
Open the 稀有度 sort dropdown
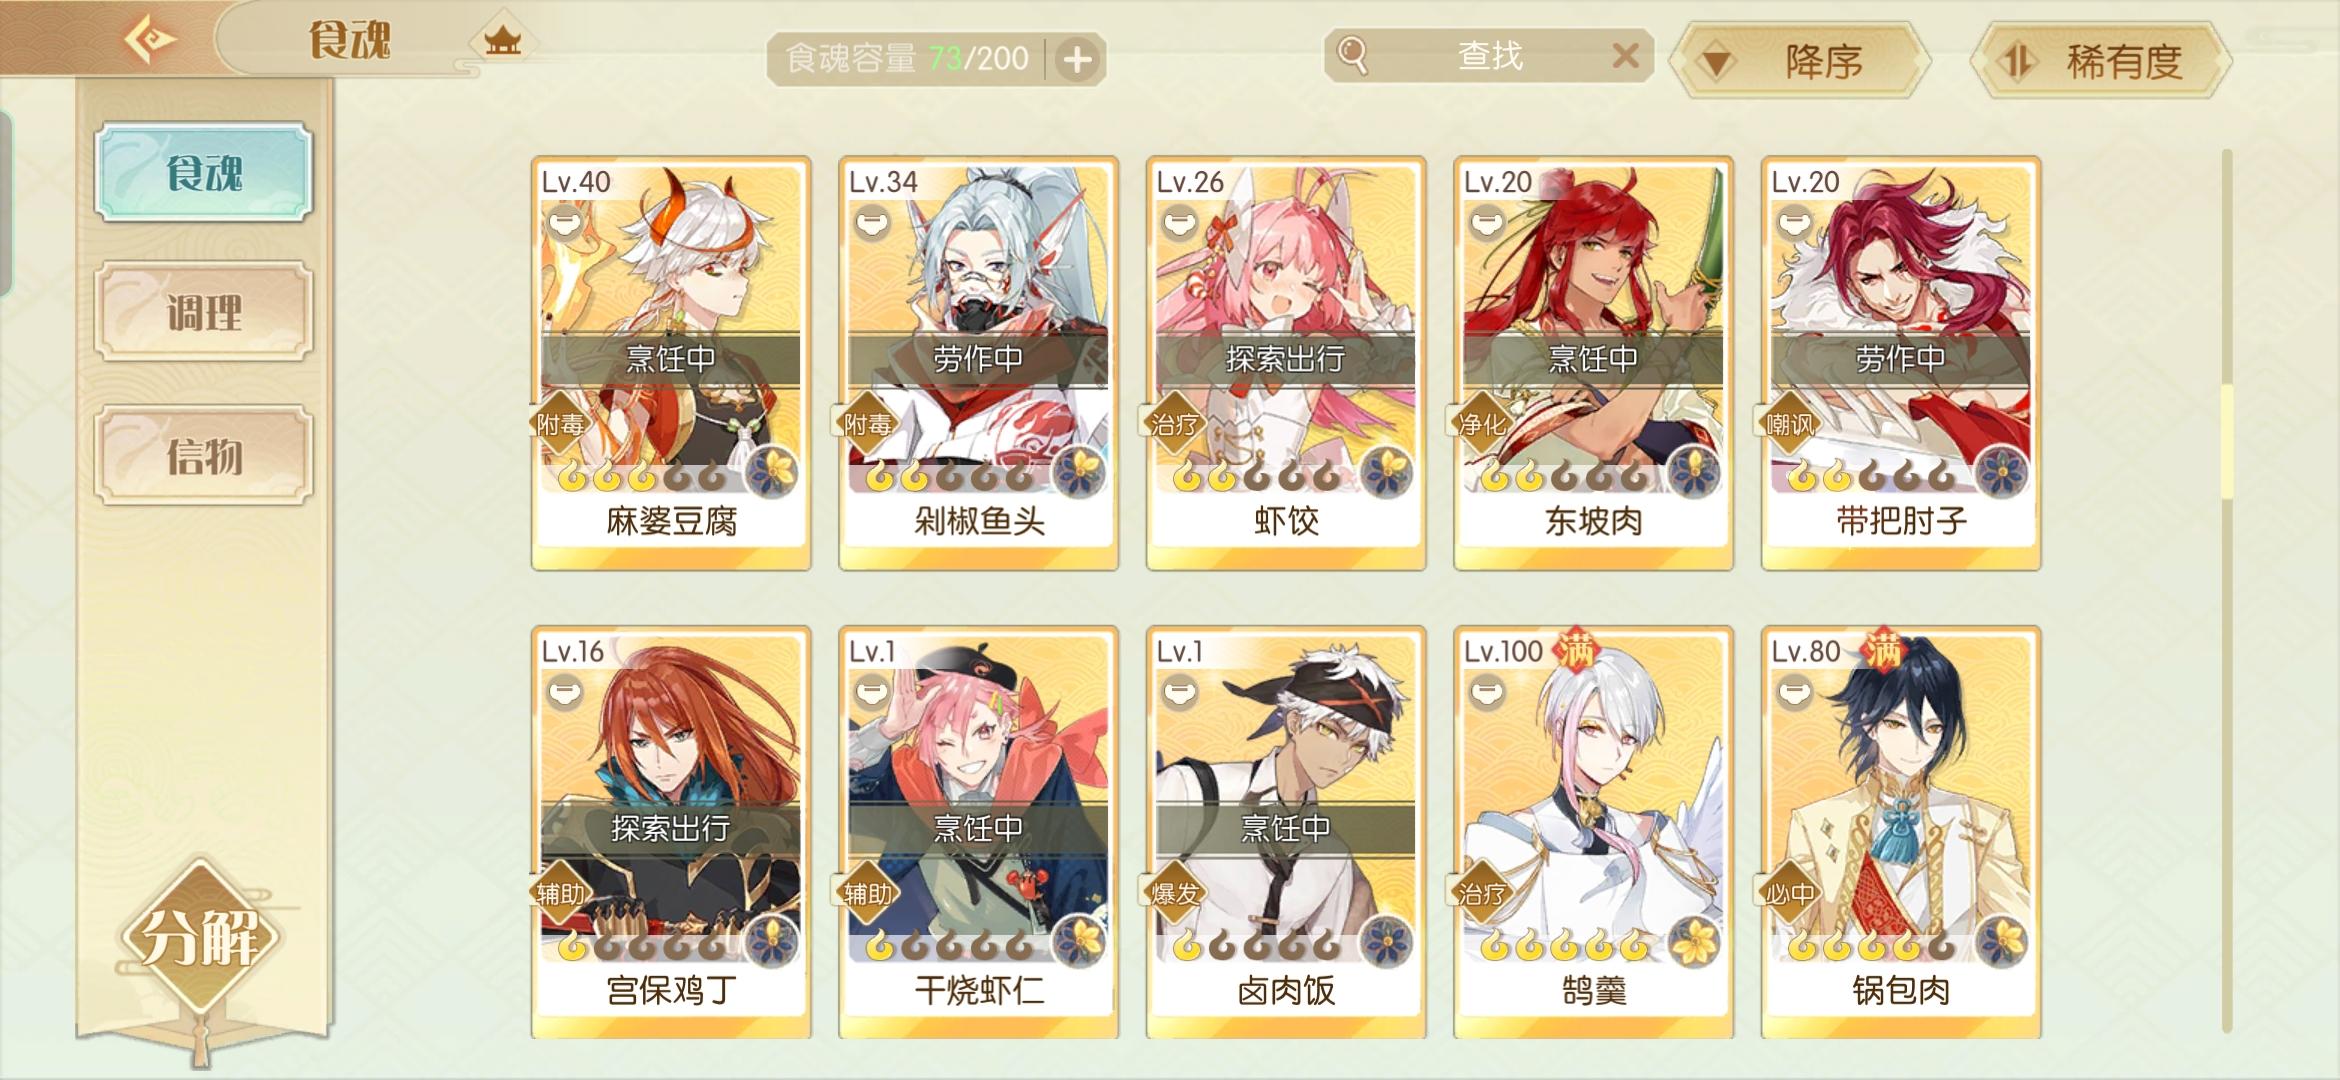tap(2103, 62)
